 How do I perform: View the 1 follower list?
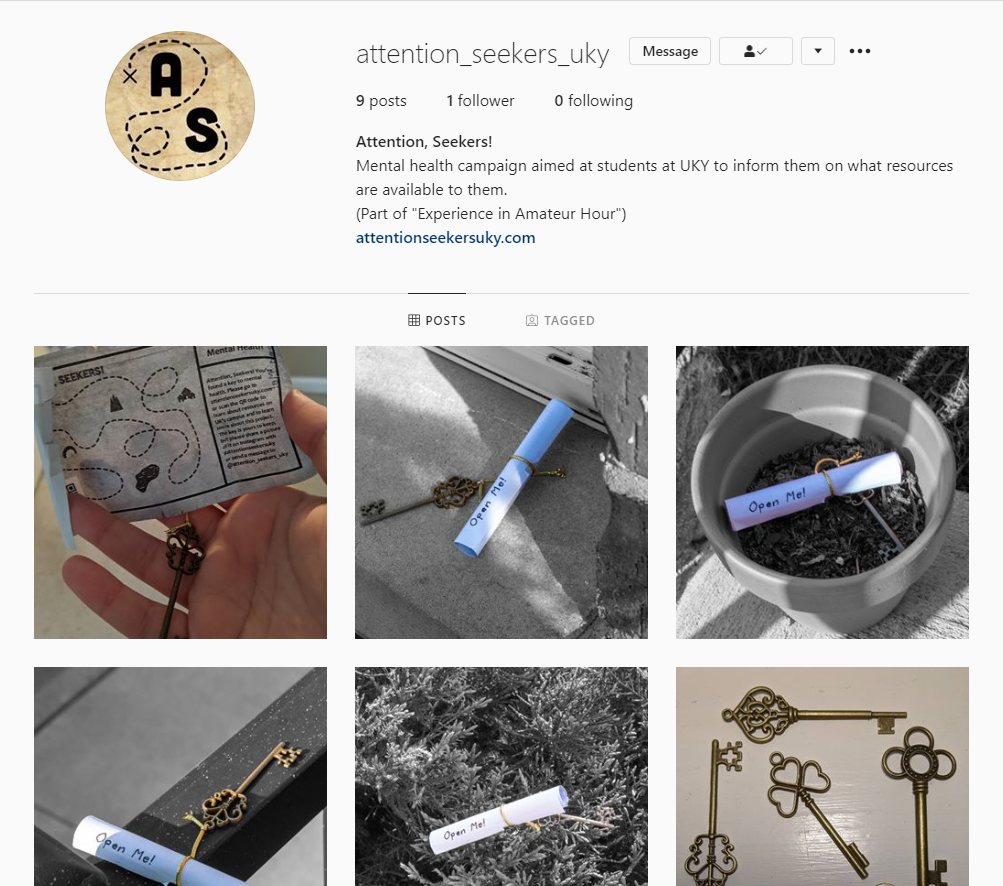click(480, 101)
